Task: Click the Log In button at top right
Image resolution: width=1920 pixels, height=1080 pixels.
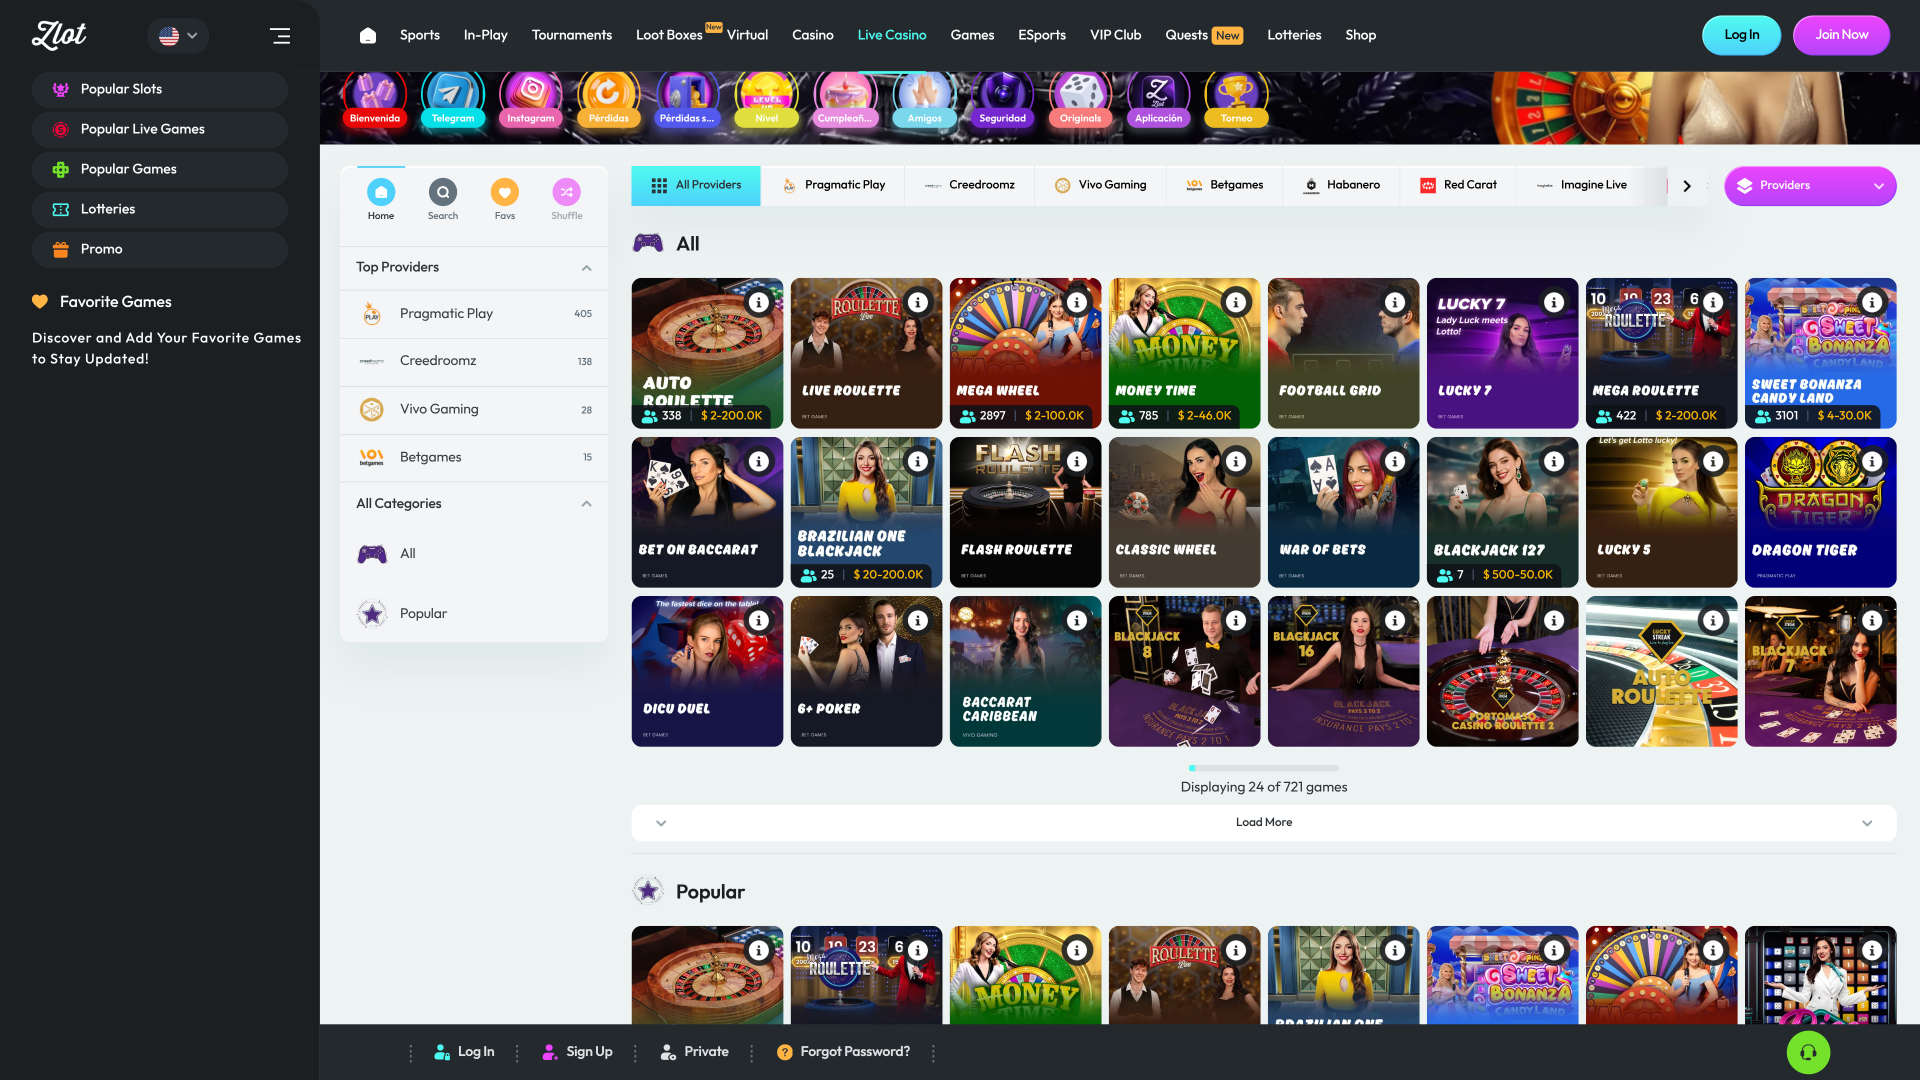Action: [1741, 35]
